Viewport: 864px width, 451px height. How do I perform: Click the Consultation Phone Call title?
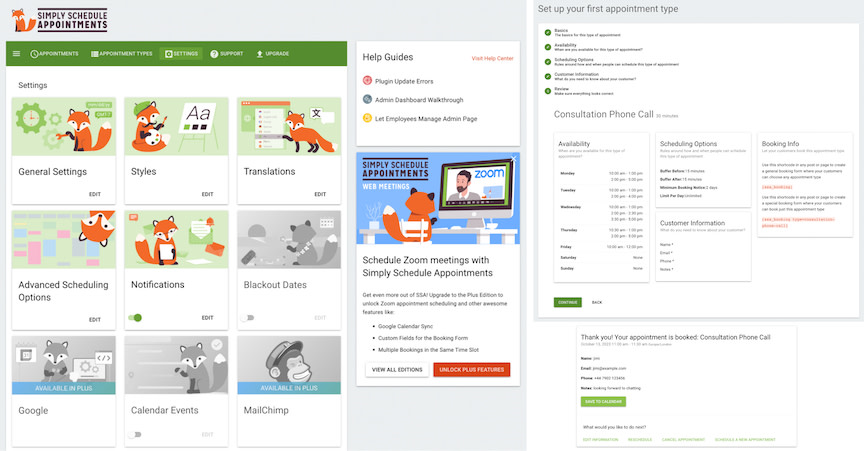pyautogui.click(x=603, y=114)
